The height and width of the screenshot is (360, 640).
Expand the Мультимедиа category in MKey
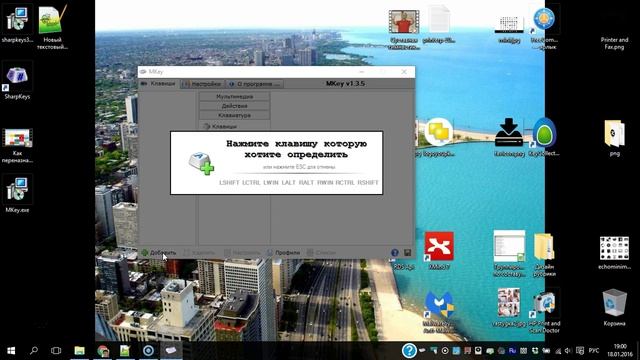pyautogui.click(x=234, y=96)
